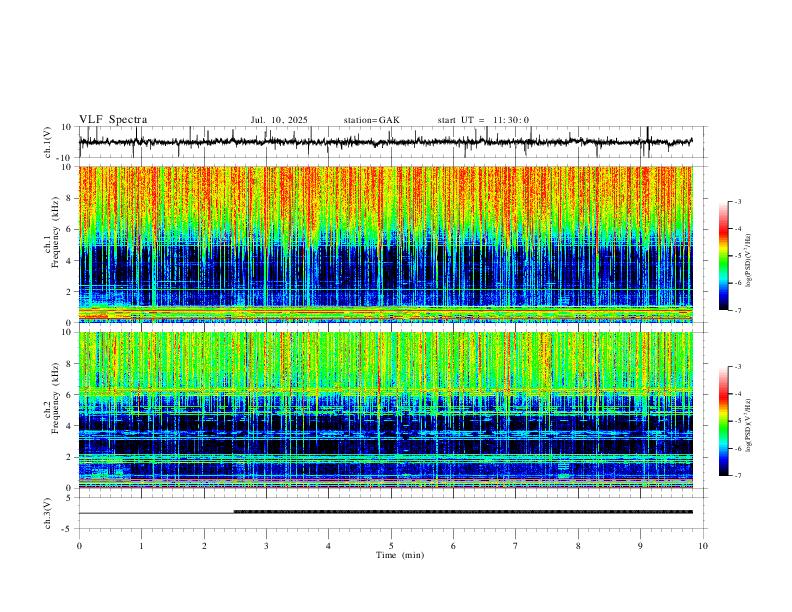Viewport: 792px width, 612px height.
Task: Click the 'station=GAK' label
Action: [371, 120]
